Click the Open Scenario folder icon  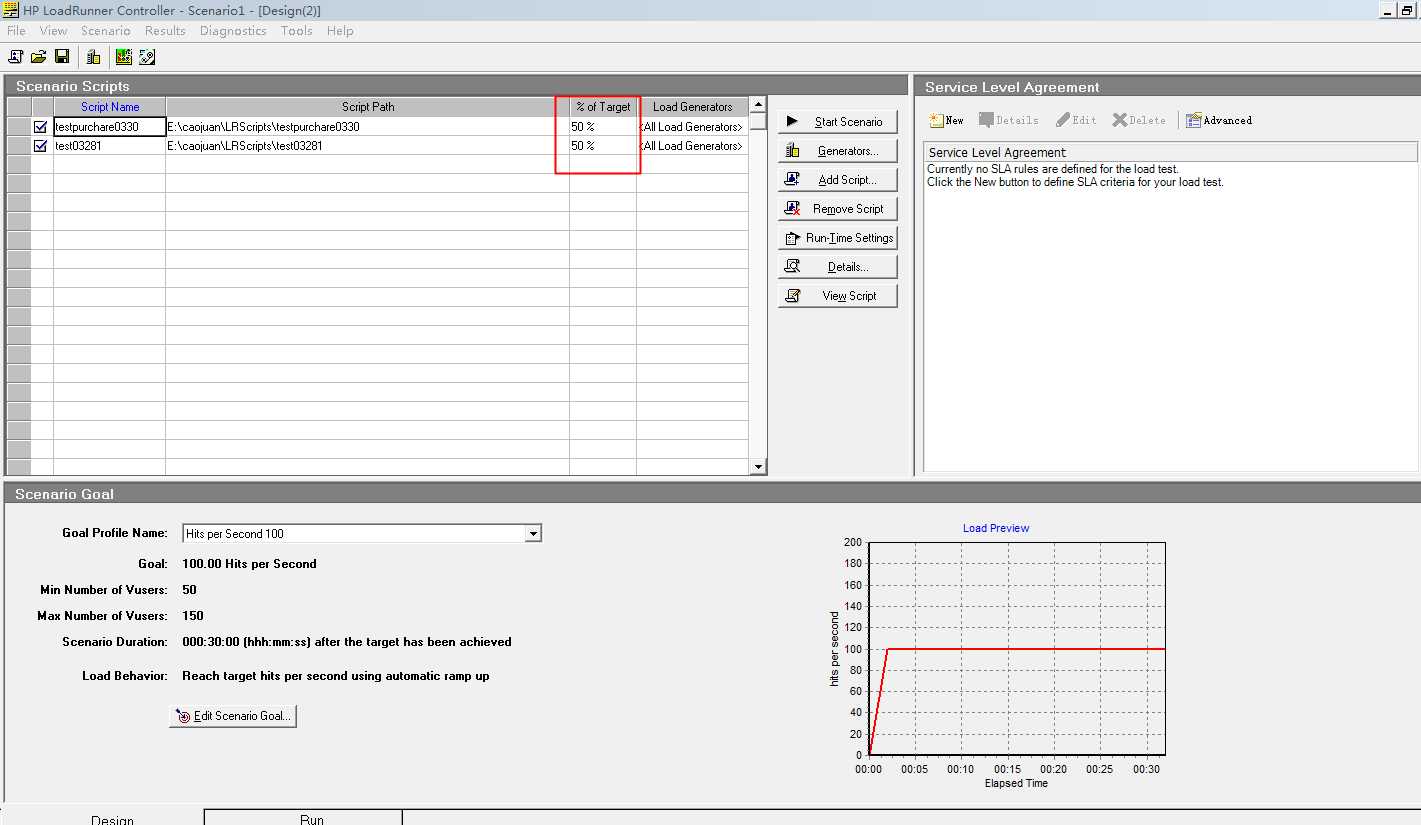(39, 57)
